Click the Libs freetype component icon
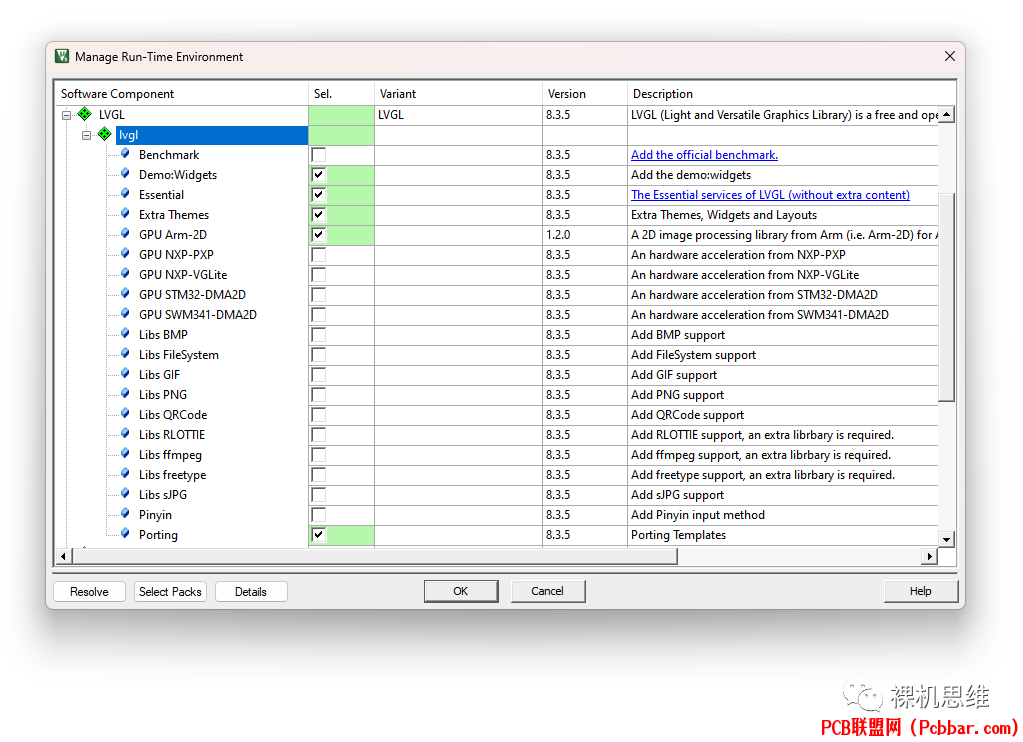The height and width of the screenshot is (742, 1023). (125, 474)
